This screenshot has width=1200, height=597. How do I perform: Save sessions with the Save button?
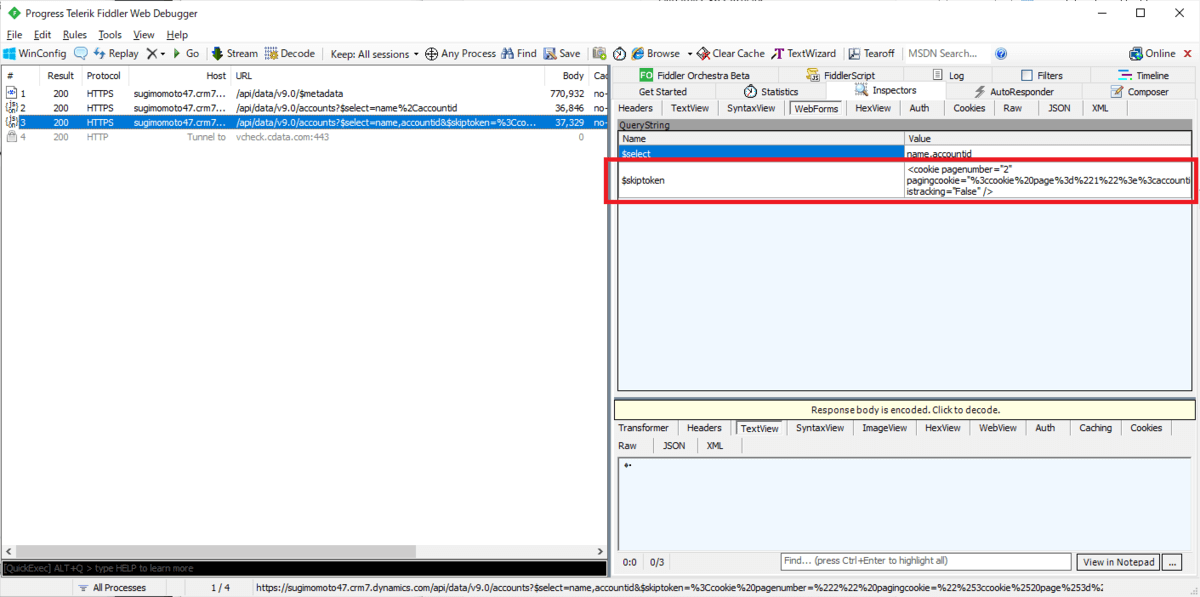pos(562,54)
